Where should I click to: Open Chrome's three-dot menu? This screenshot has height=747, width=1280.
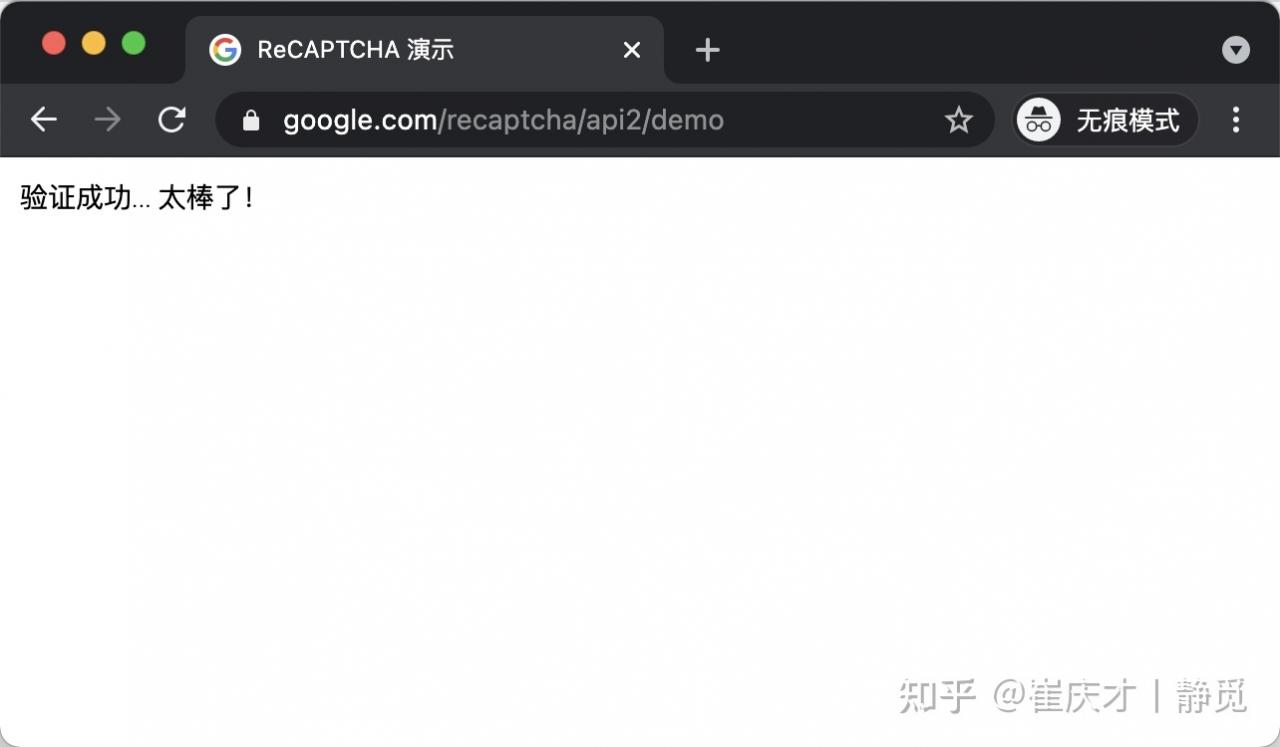tap(1236, 120)
